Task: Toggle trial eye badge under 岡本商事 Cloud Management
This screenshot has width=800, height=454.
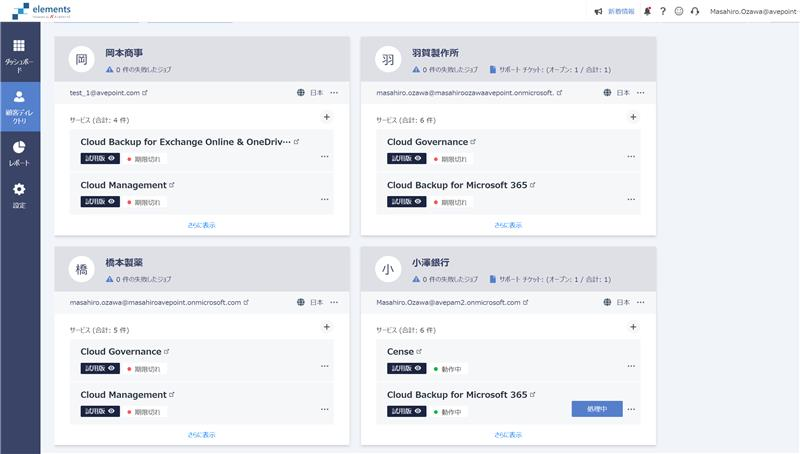Action: point(100,202)
